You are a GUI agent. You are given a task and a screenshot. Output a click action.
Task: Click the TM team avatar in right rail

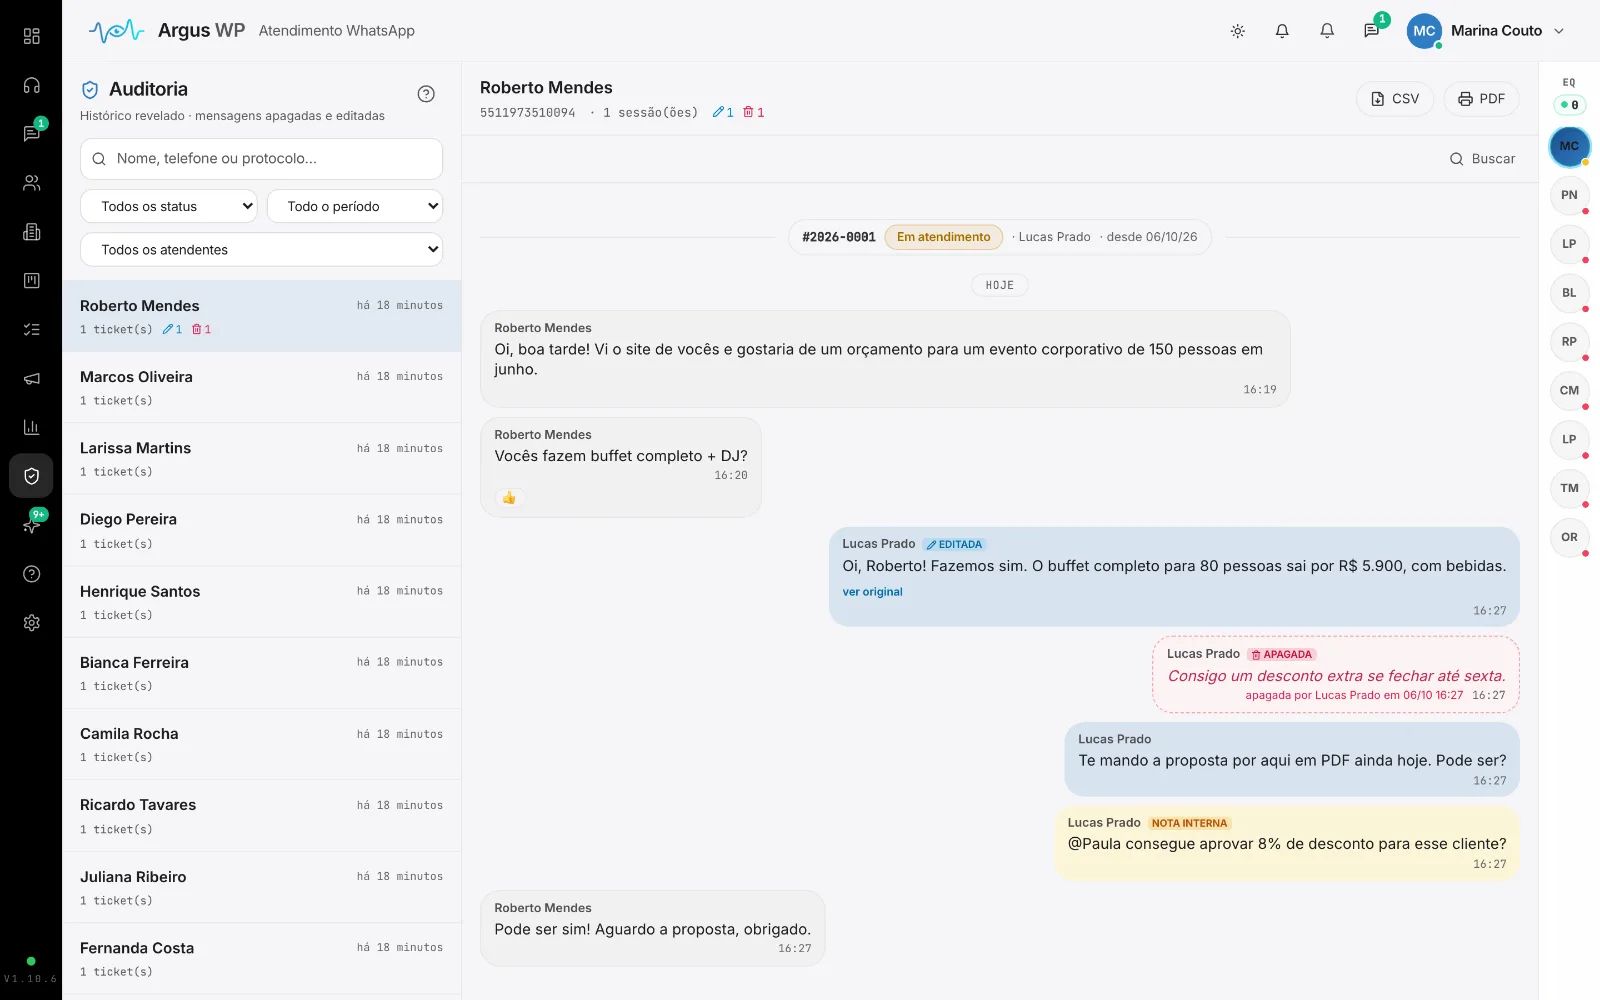click(x=1569, y=488)
